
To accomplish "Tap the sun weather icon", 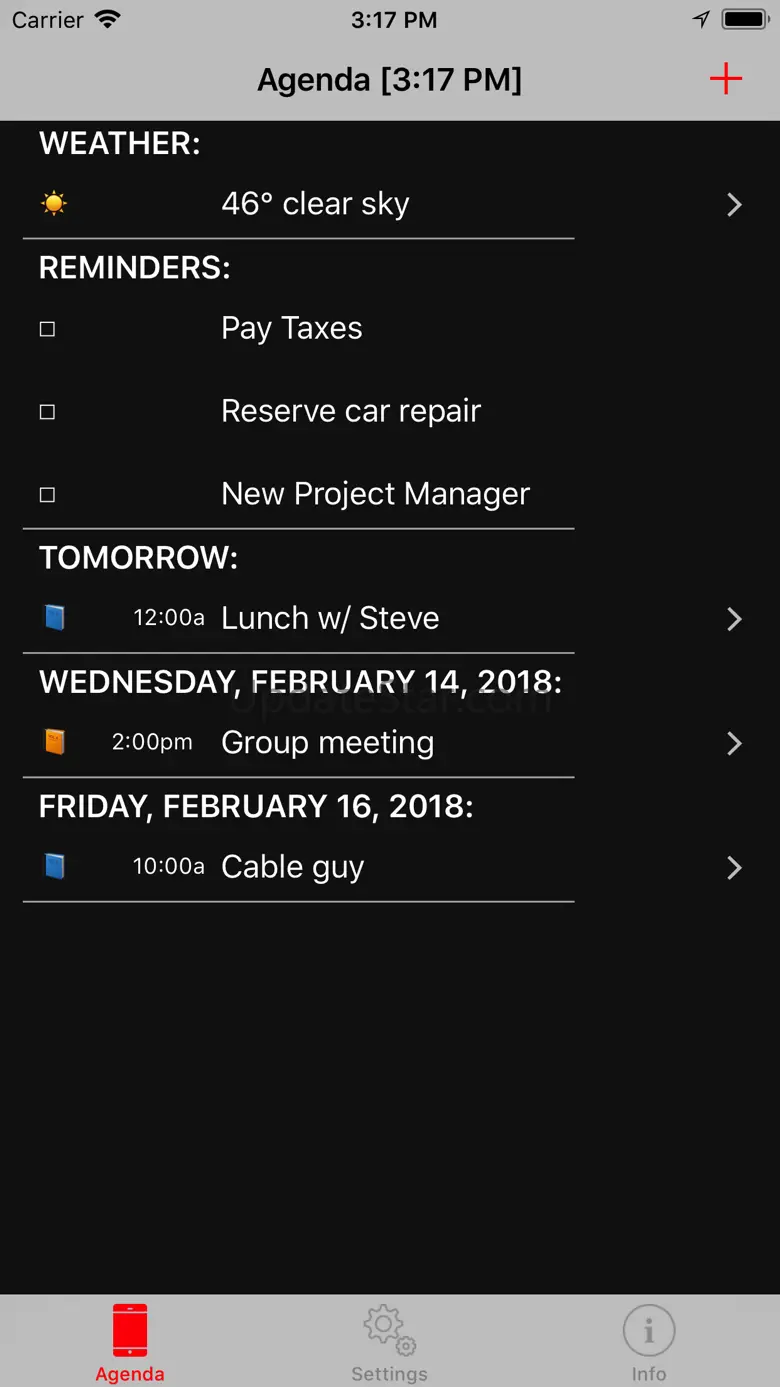I will (54, 204).
